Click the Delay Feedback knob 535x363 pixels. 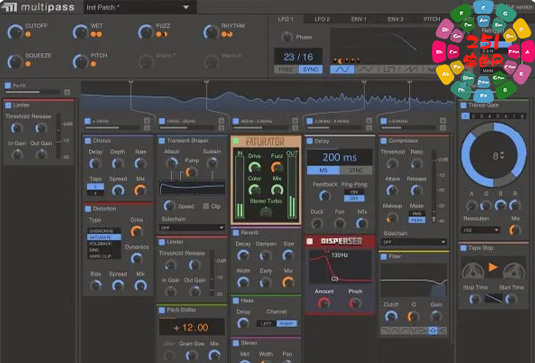pos(324,195)
